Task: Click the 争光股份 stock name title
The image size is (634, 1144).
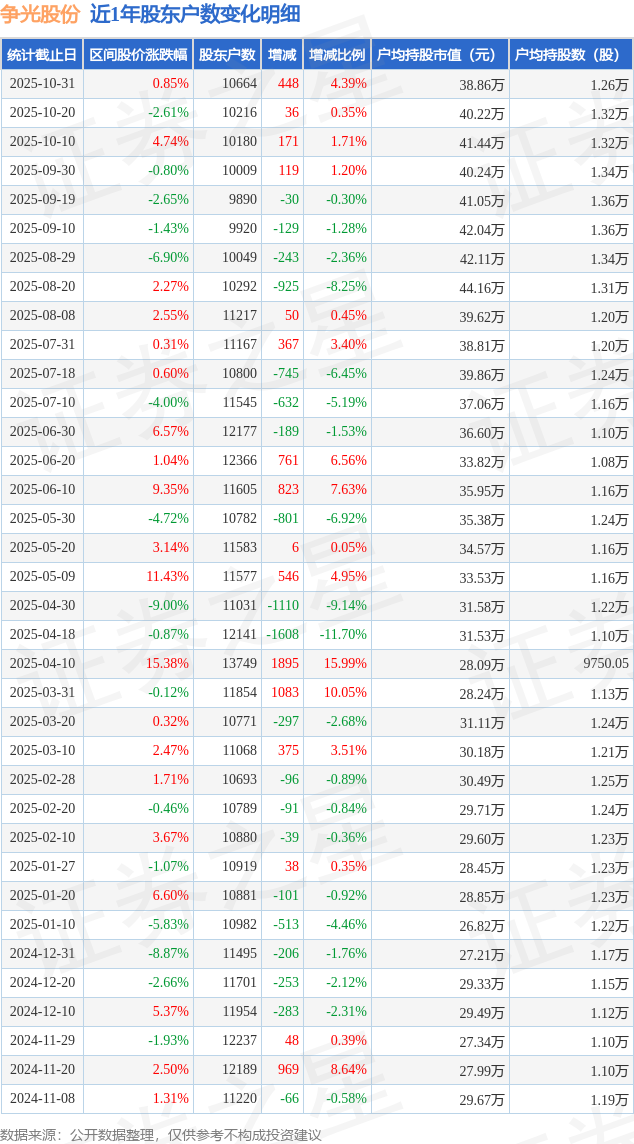Action: 41,14
